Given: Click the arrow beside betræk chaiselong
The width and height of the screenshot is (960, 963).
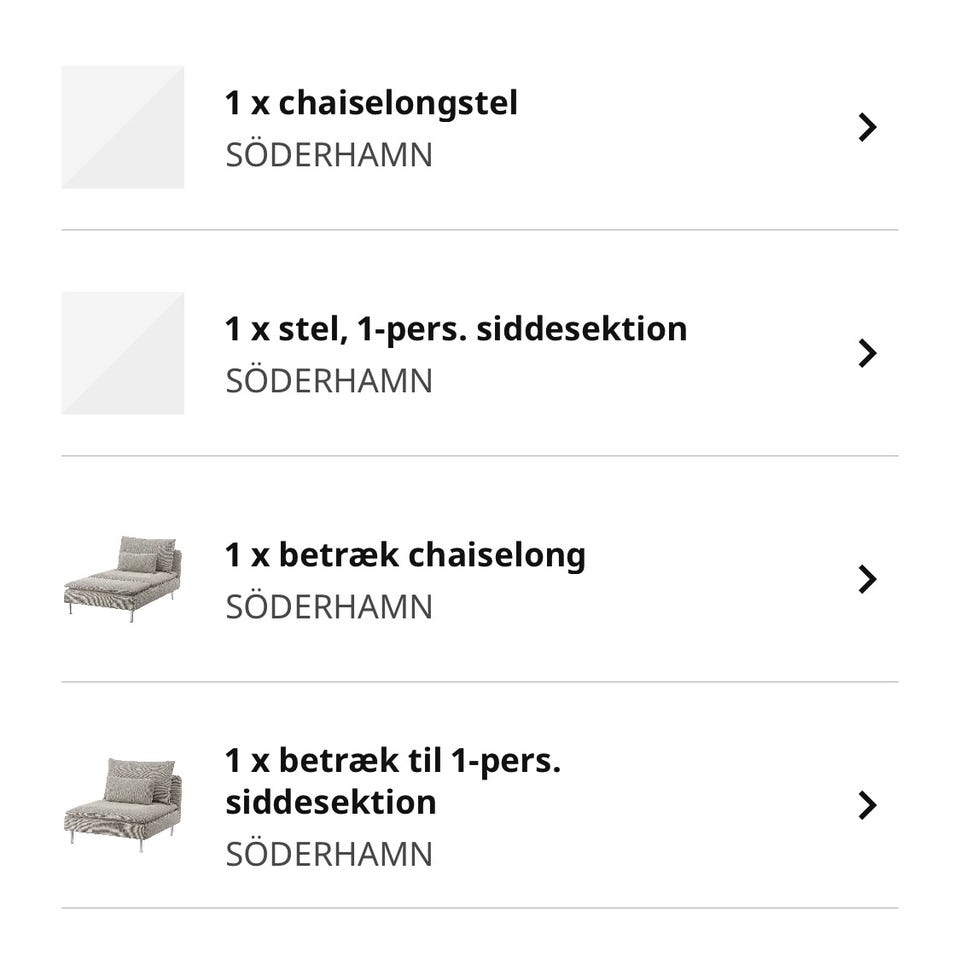Looking at the screenshot, I should tap(867, 579).
